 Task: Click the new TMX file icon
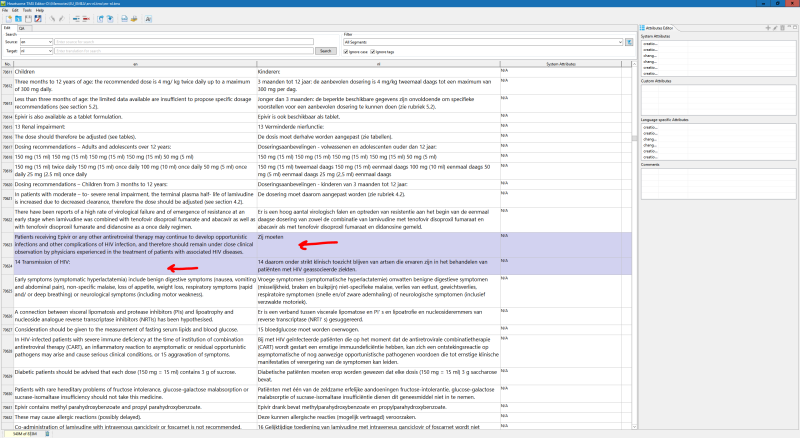click(9, 19)
